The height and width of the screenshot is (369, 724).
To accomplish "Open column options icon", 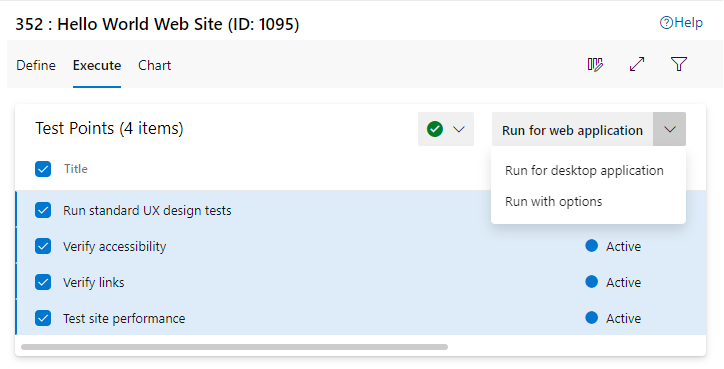I will tap(595, 65).
